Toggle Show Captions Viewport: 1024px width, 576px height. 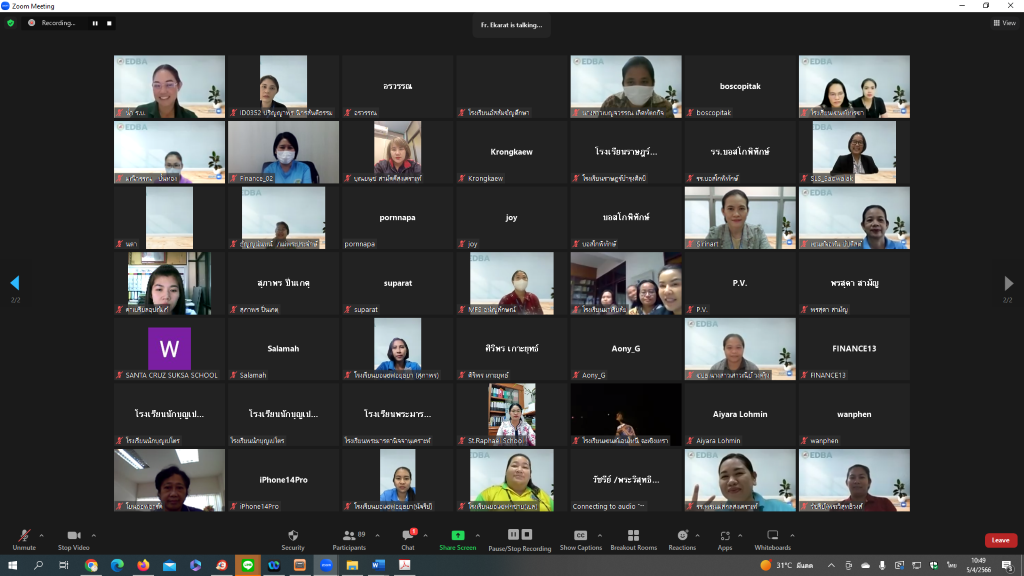[x=581, y=539]
